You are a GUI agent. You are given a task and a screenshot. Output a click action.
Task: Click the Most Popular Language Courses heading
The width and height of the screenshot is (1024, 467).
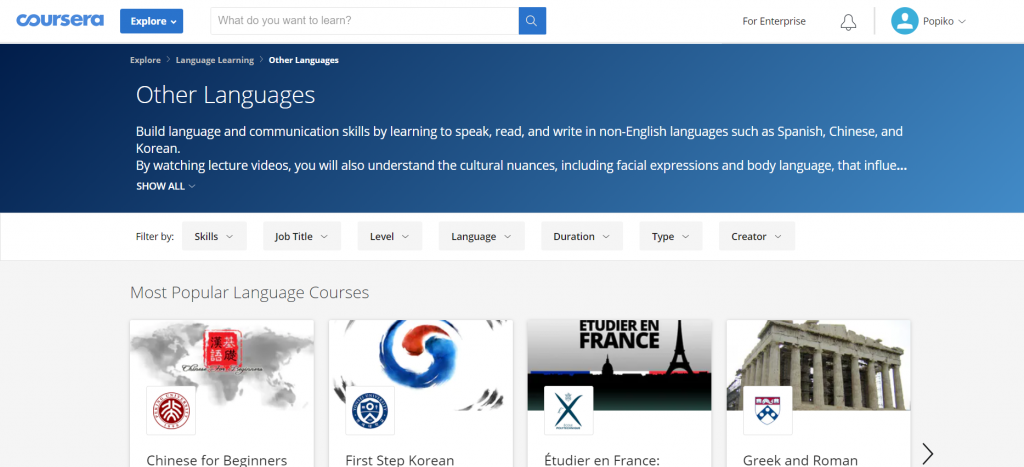pos(249,293)
